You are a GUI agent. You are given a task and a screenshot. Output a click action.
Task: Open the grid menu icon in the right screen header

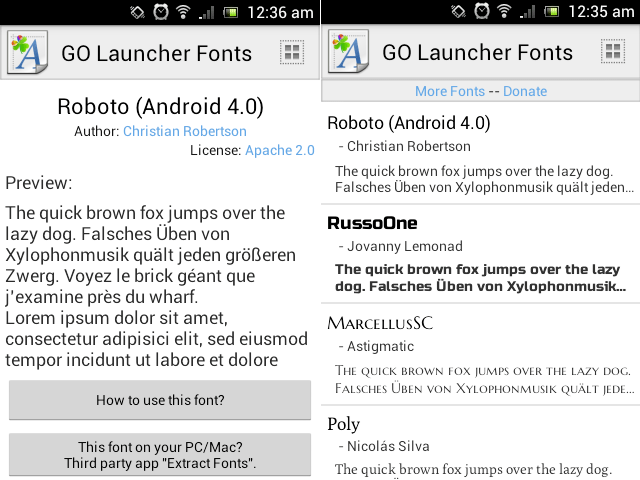pyautogui.click(x=613, y=51)
